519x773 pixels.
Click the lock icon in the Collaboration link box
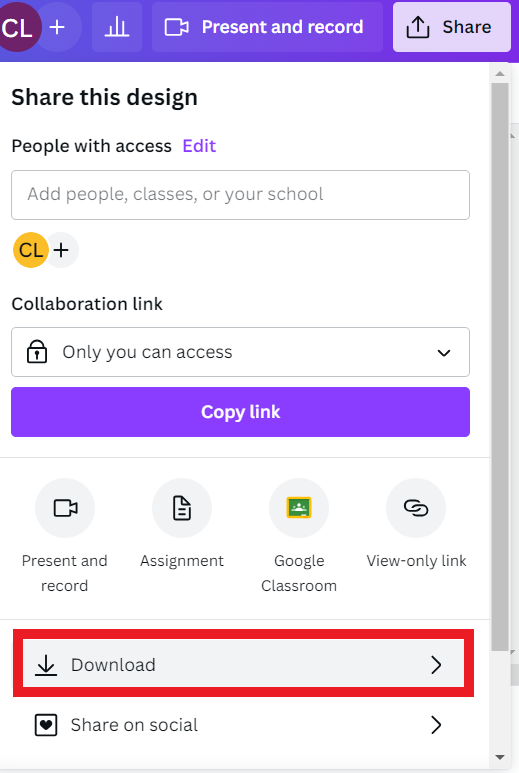(37, 352)
